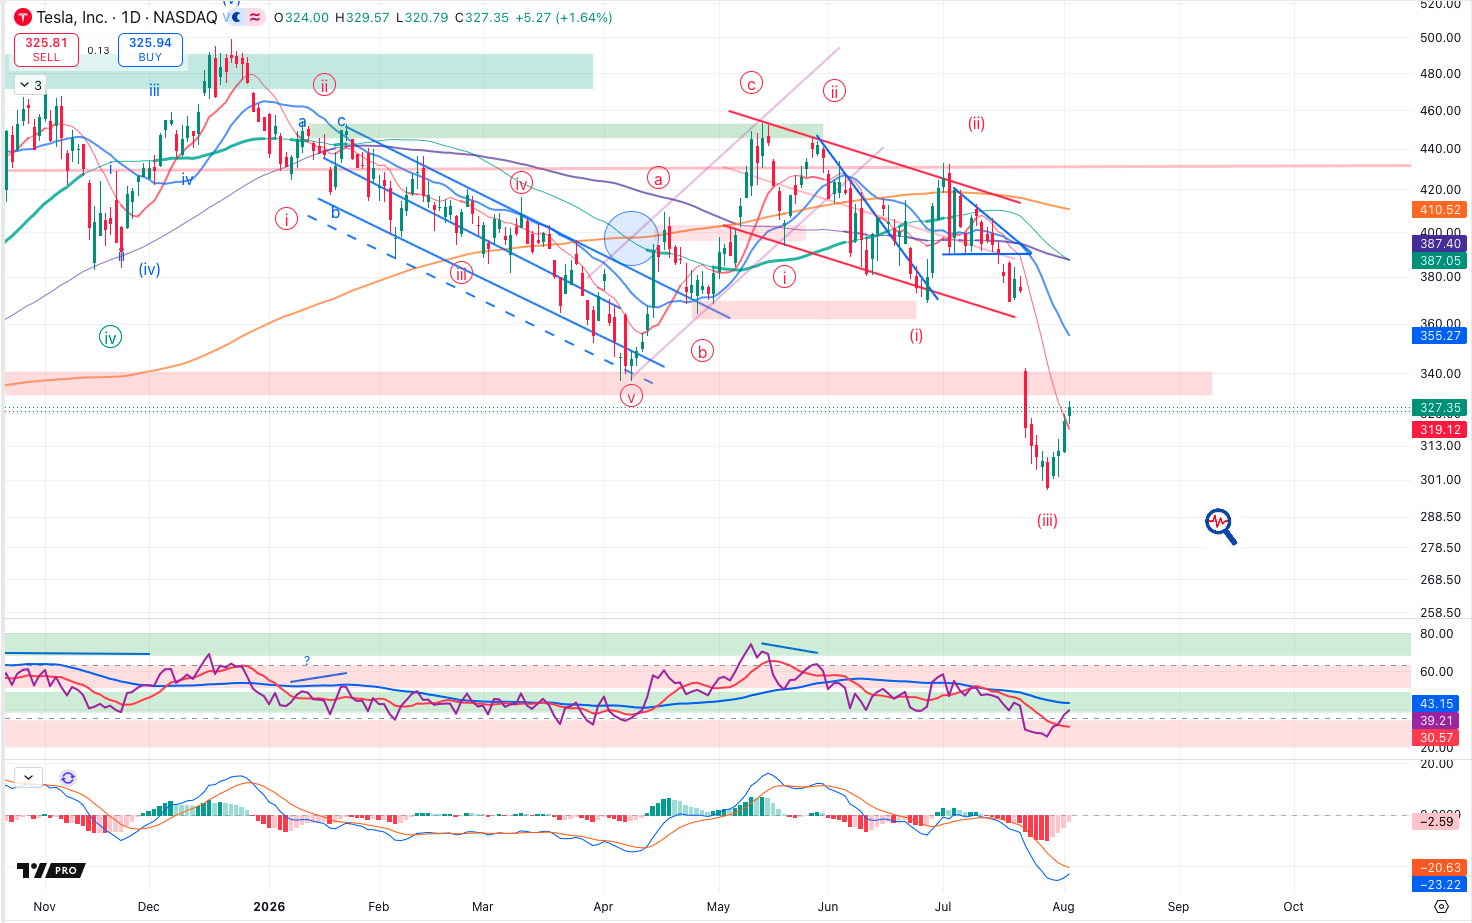
Task: Select the 1D interval label in title
Action: point(132,17)
